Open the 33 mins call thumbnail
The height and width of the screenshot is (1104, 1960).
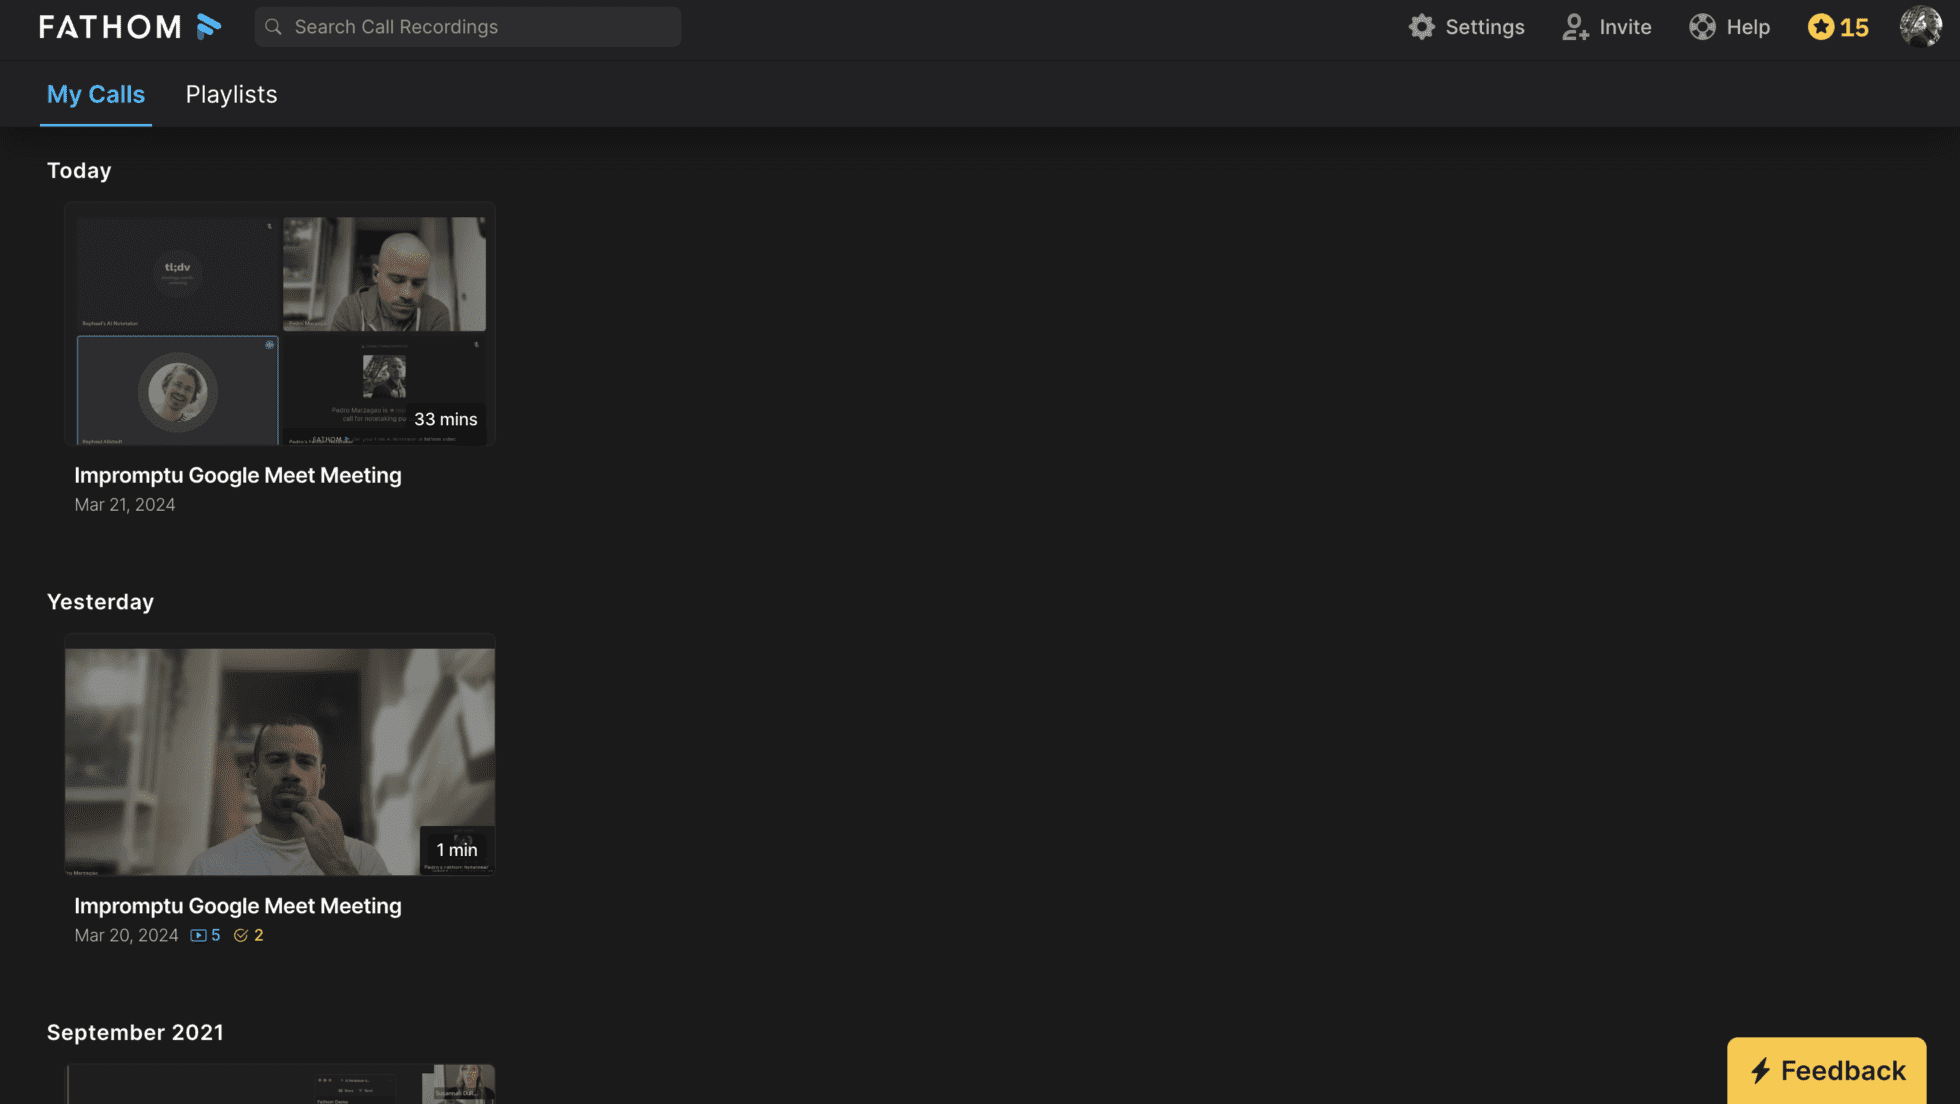(280, 325)
